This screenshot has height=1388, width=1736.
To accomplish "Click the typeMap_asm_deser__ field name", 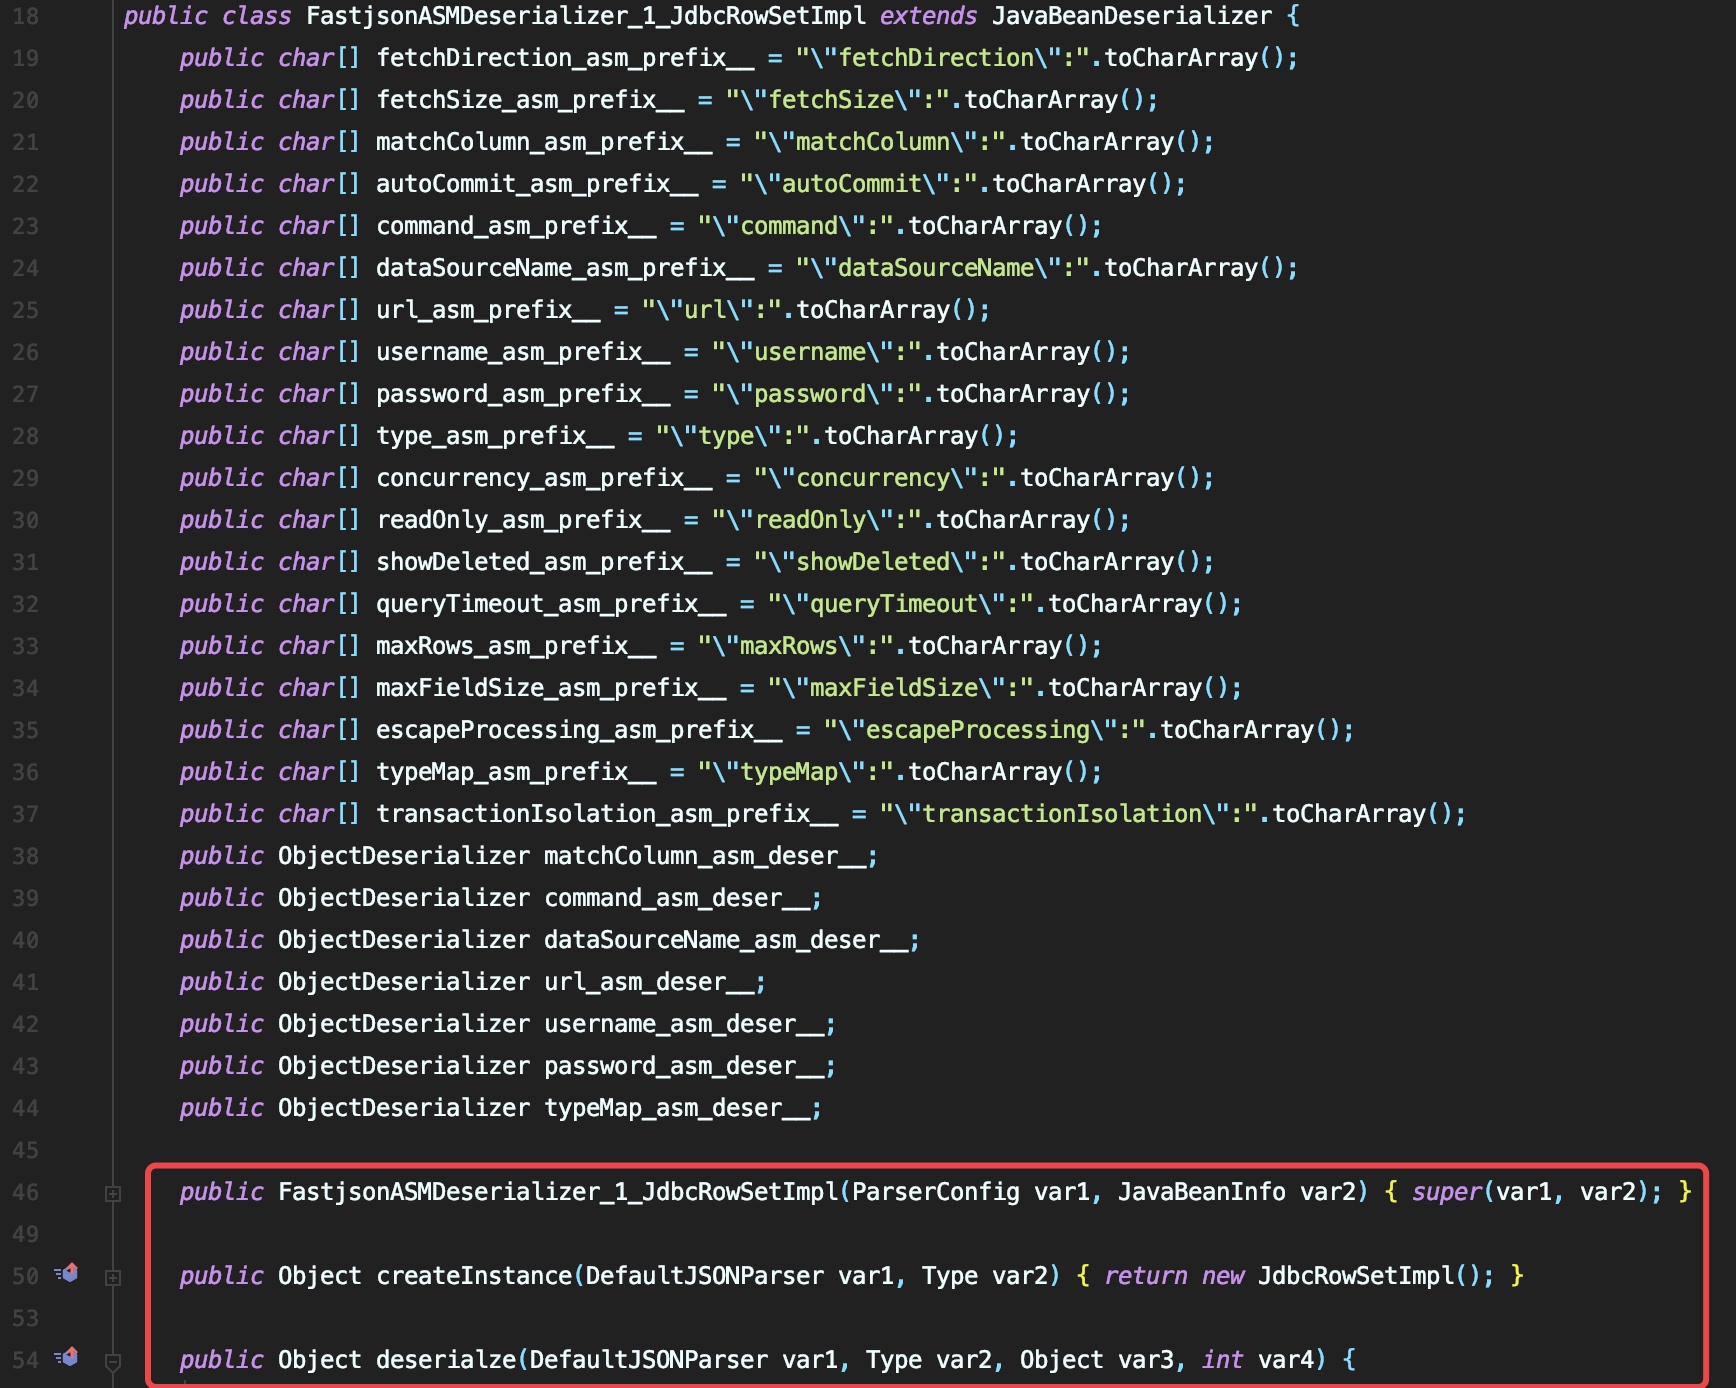I will pyautogui.click(x=677, y=1108).
